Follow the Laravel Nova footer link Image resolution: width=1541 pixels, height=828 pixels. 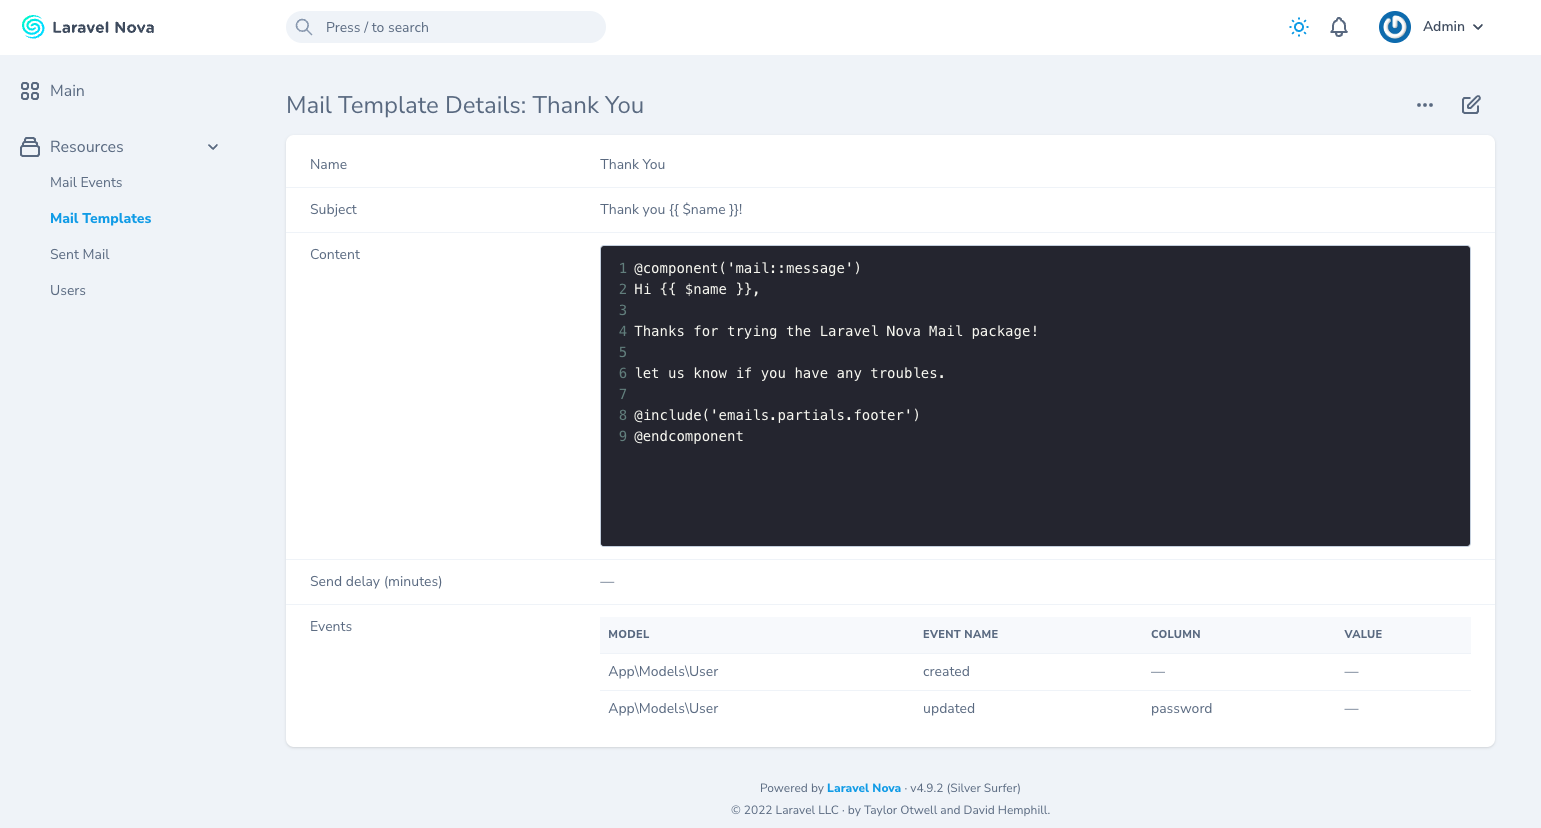864,788
